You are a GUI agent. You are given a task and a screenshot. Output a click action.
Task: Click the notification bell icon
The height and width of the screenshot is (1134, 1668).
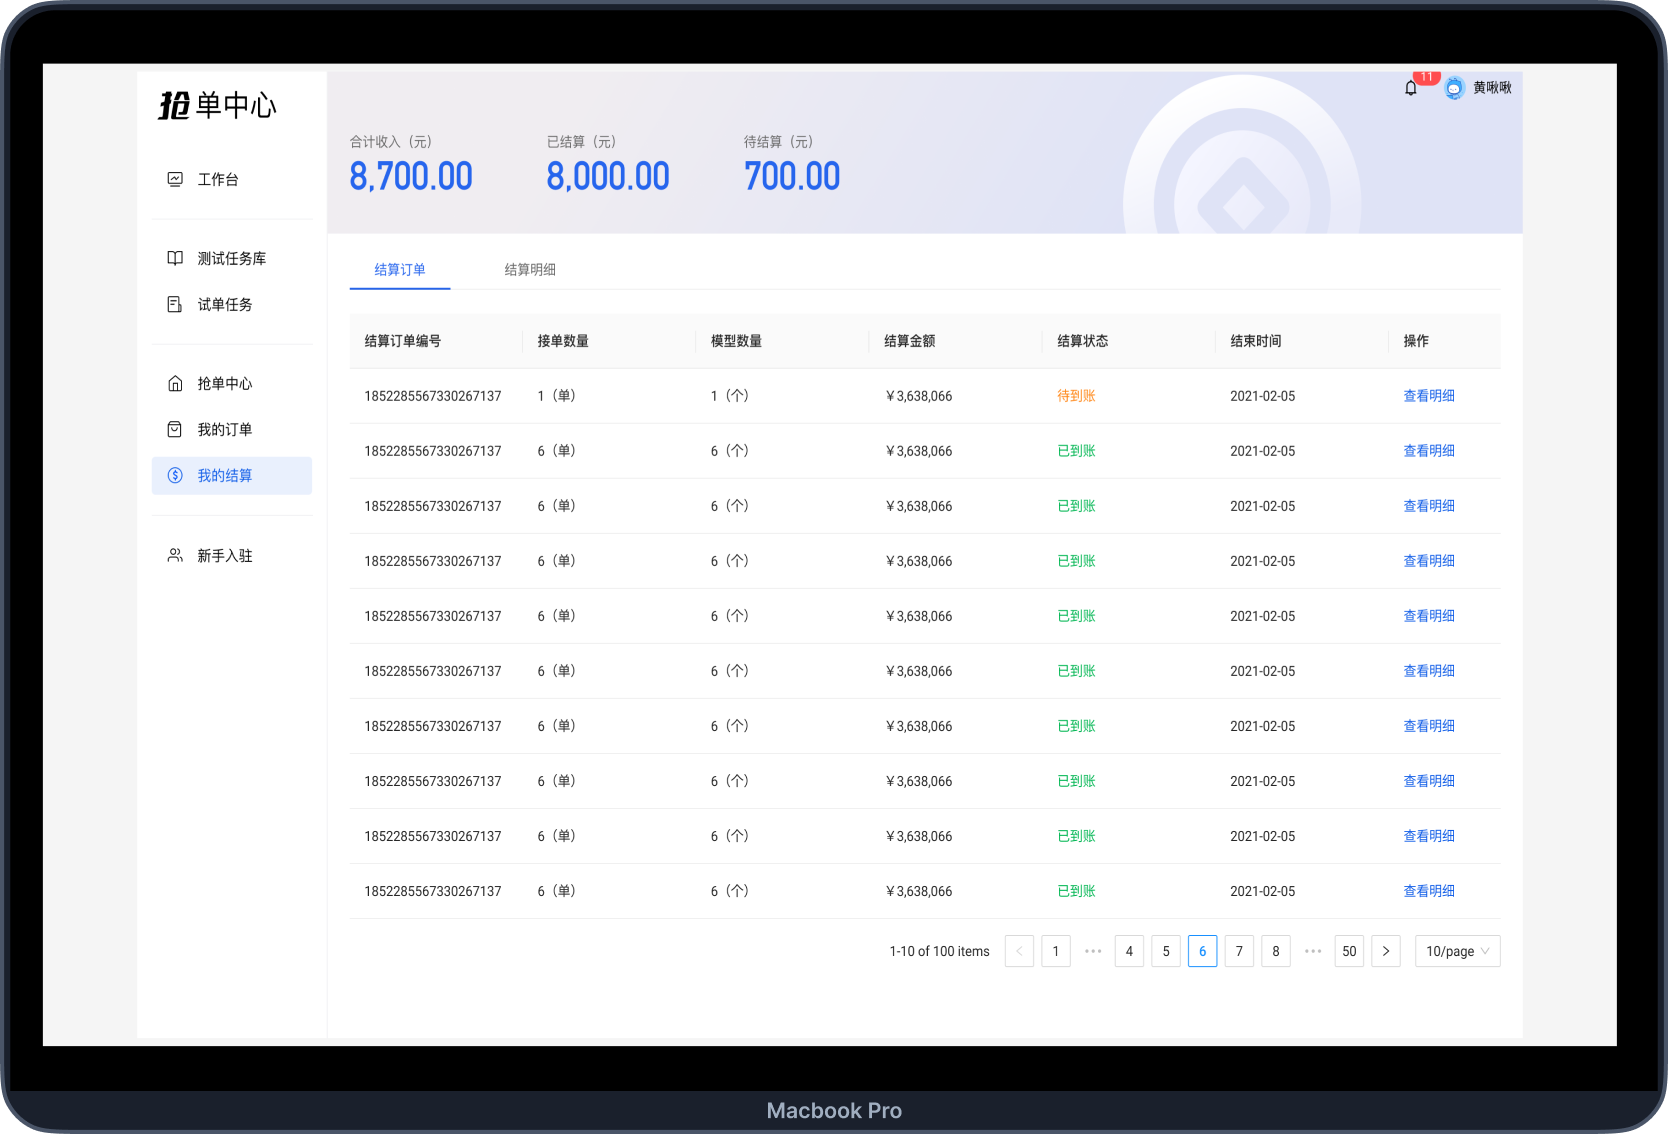[x=1410, y=88]
